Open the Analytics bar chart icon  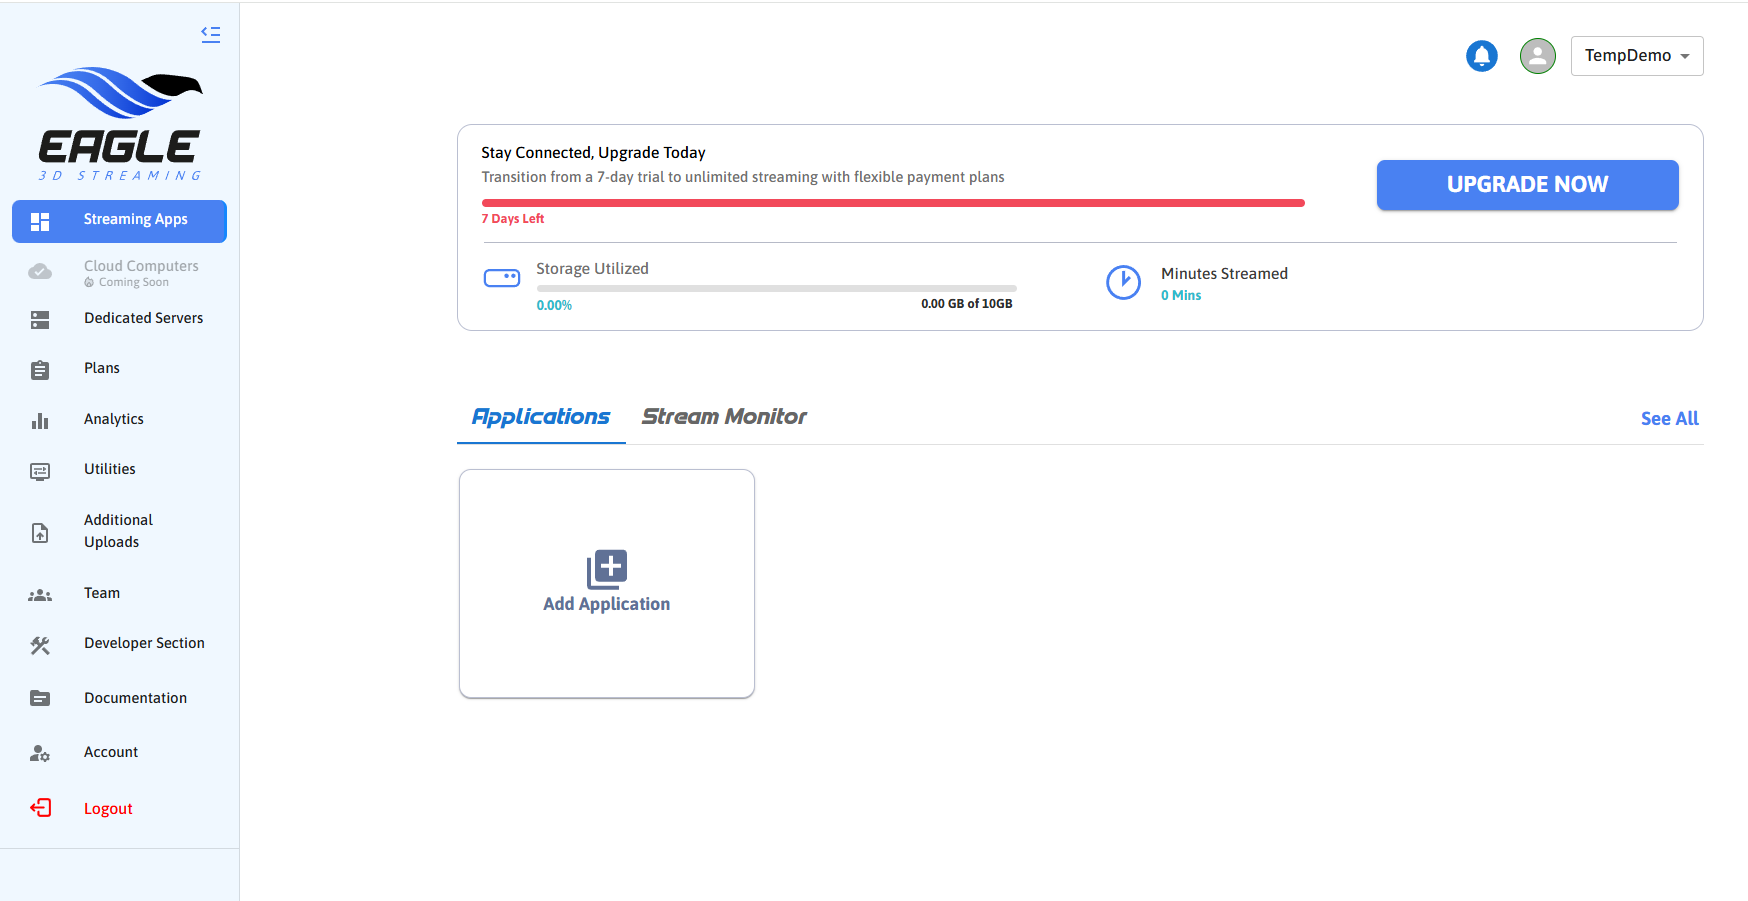(x=40, y=421)
